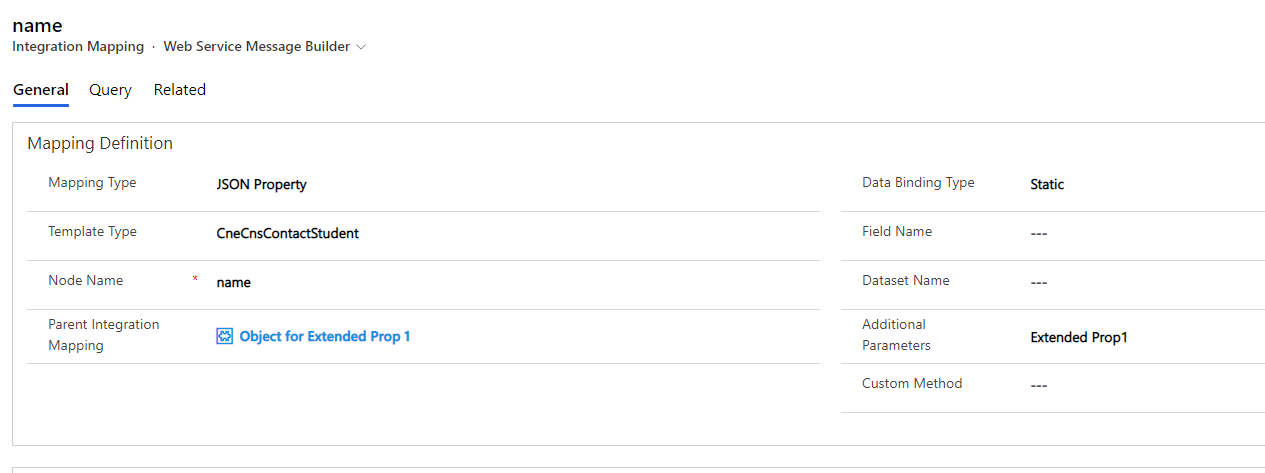1265x473 pixels.
Task: Open the Related tab menu
Action: [x=180, y=90]
